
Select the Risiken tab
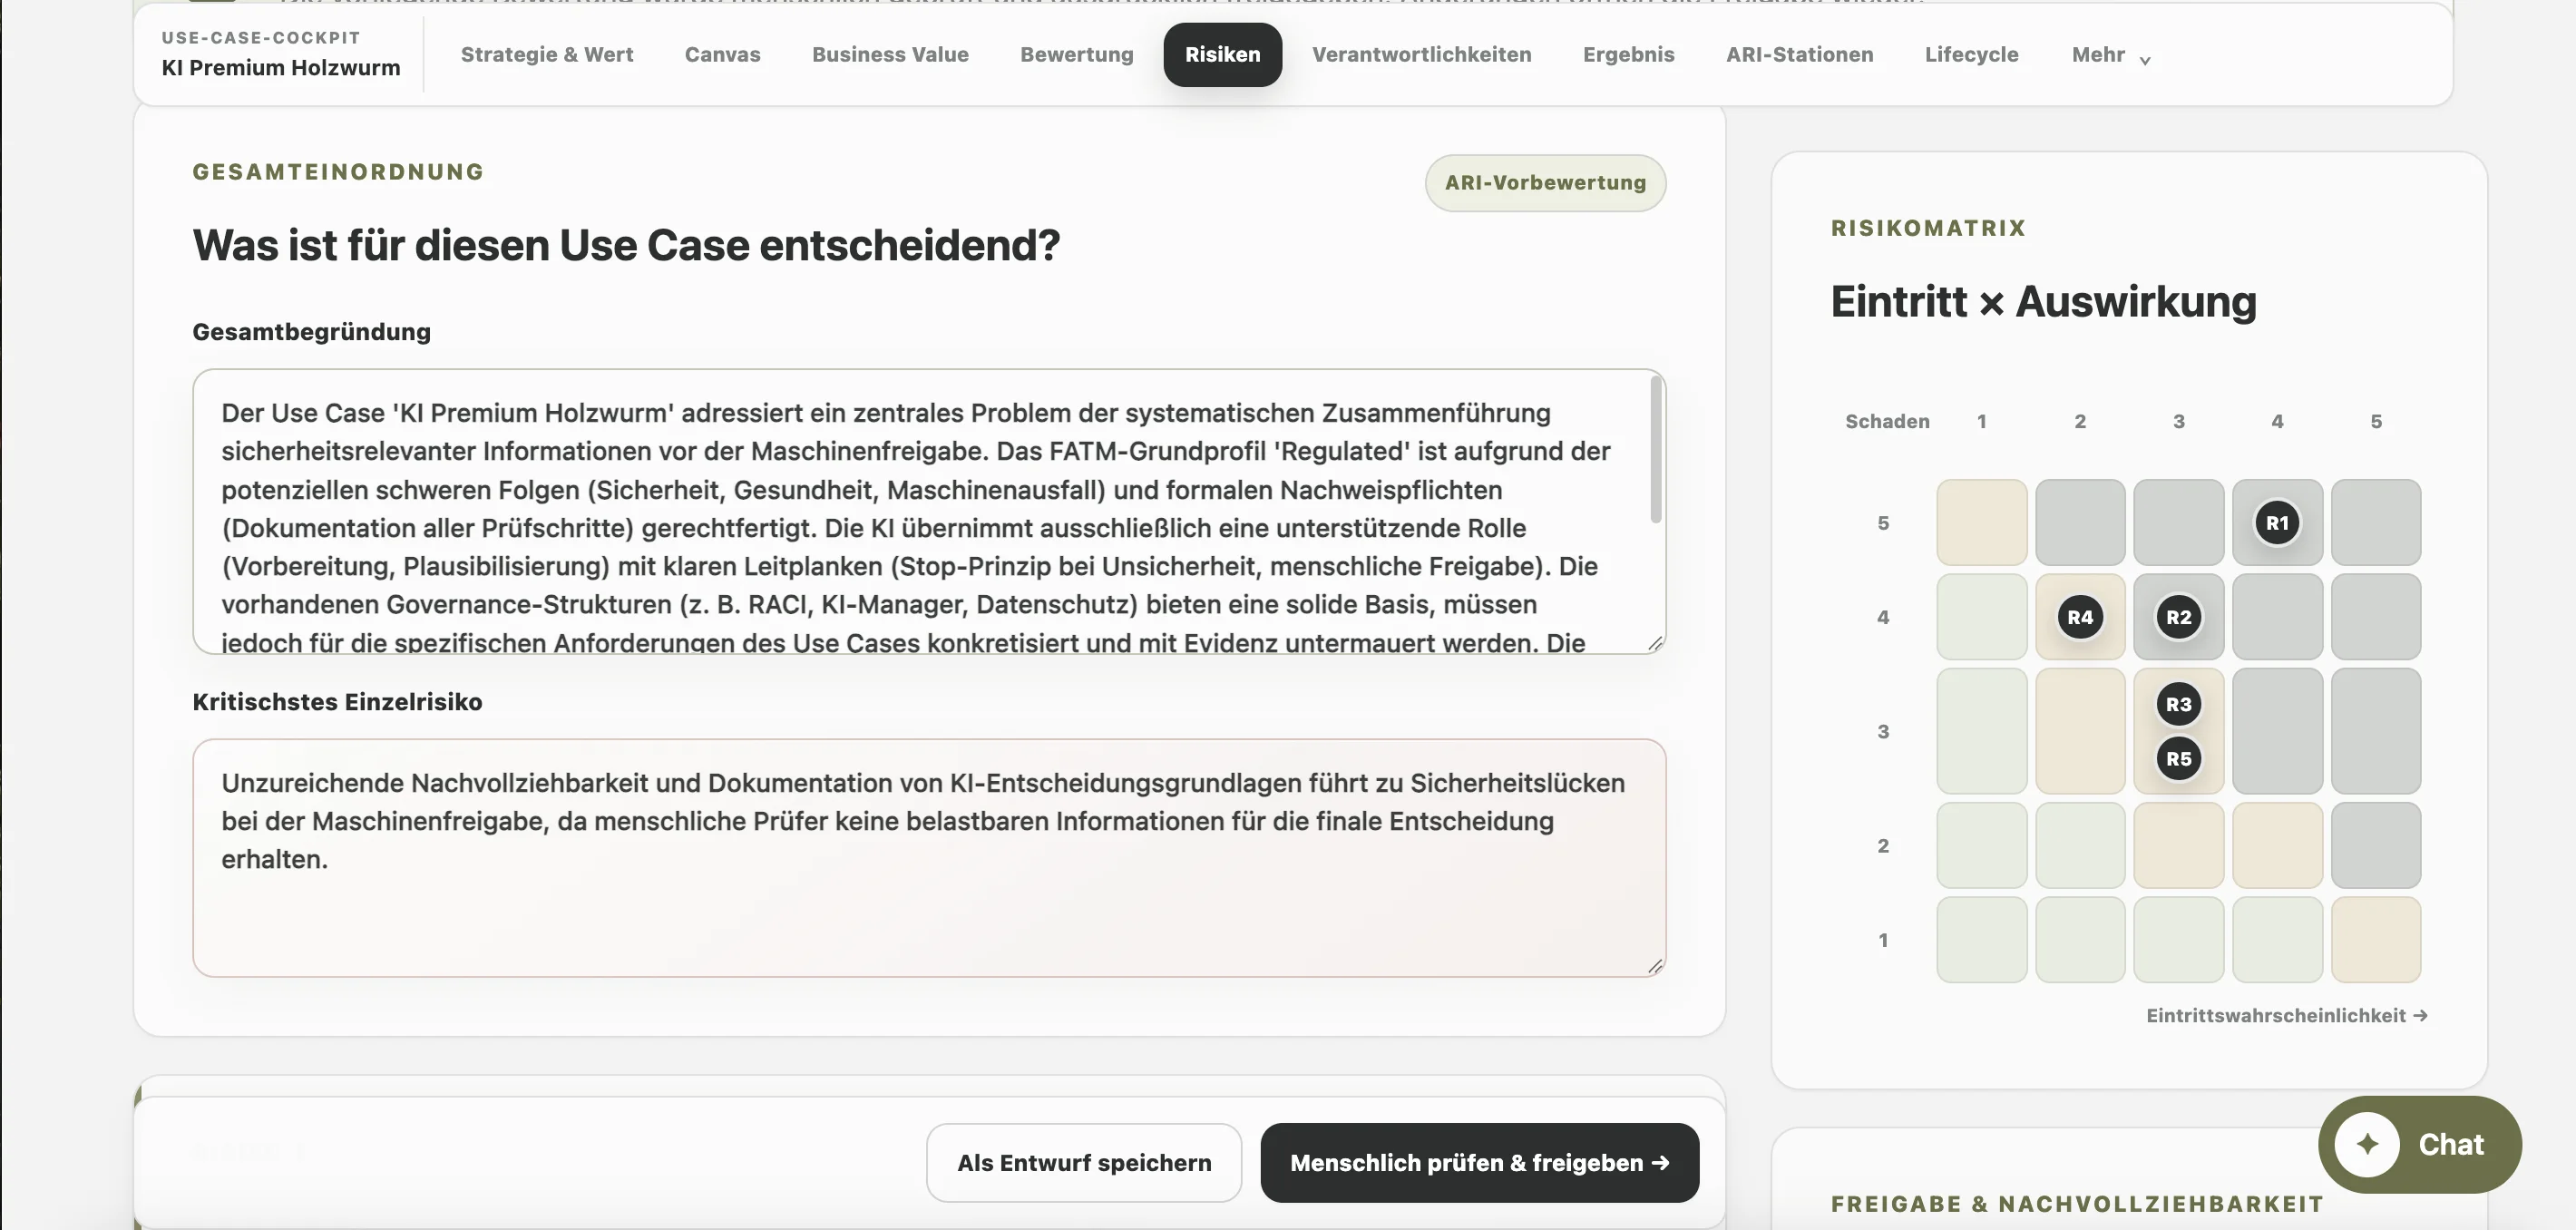1222,55
